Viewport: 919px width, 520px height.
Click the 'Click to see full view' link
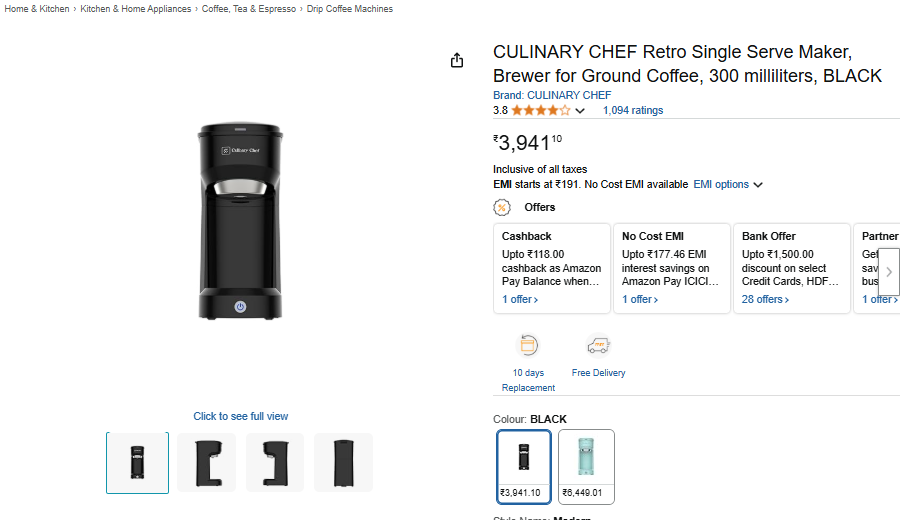pyautogui.click(x=240, y=416)
